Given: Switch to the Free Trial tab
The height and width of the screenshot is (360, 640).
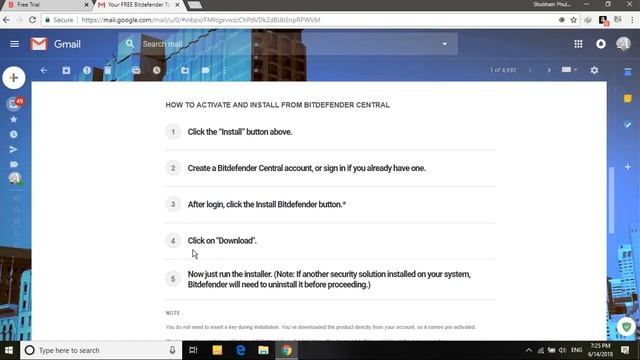Looking at the screenshot, I should tap(46, 5).
